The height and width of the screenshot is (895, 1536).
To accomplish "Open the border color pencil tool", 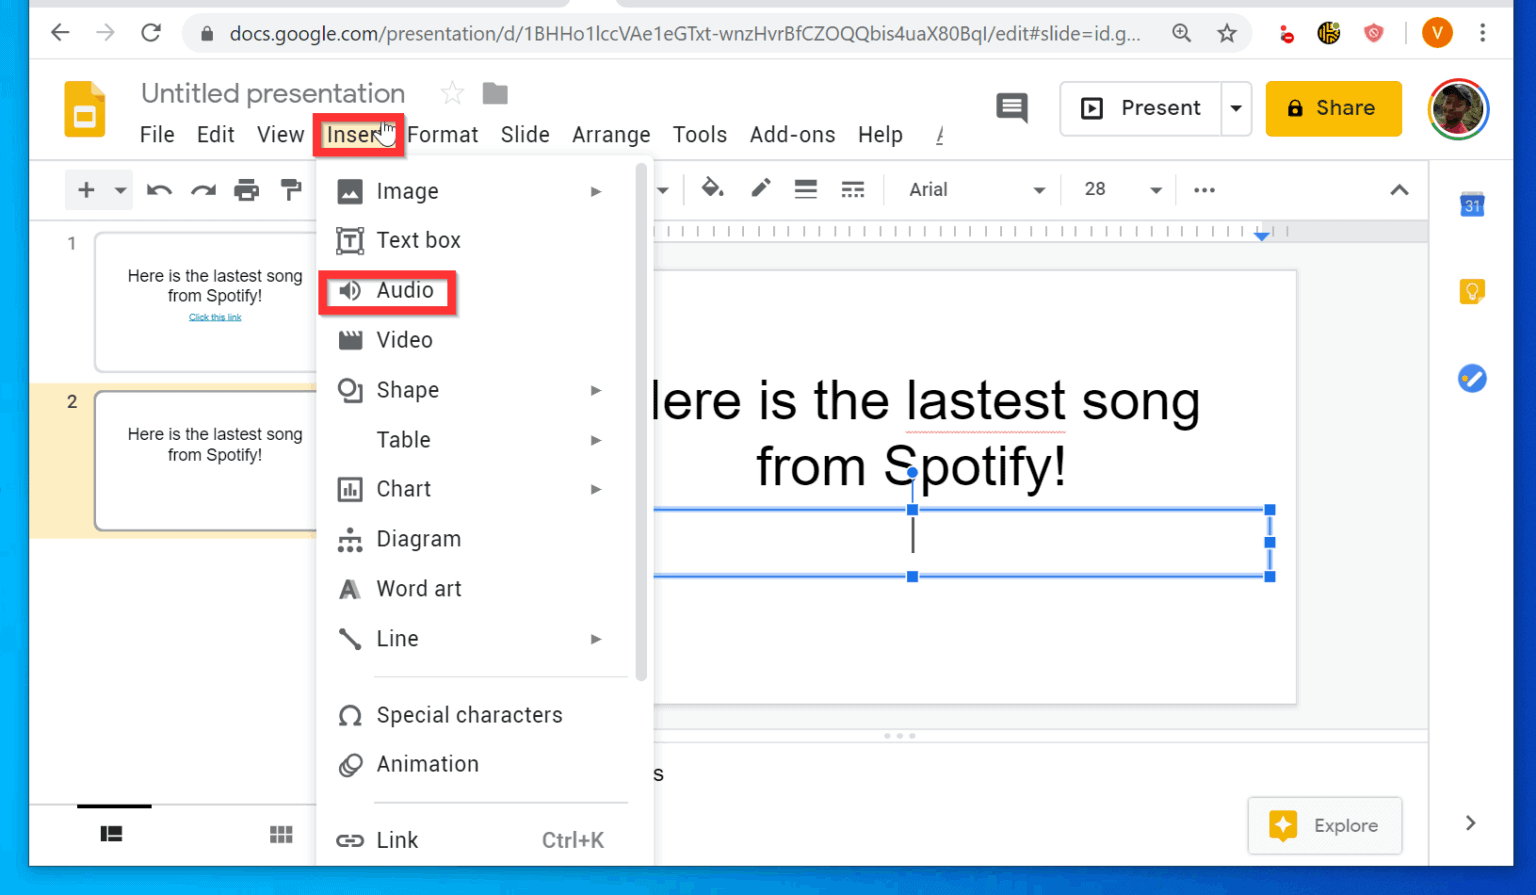I will [x=761, y=188].
